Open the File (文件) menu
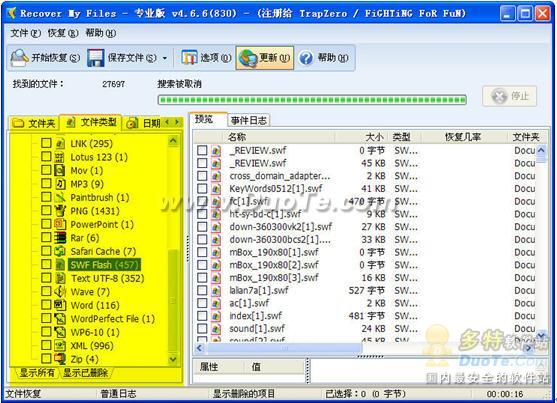This screenshot has width=557, height=403. tap(25, 33)
